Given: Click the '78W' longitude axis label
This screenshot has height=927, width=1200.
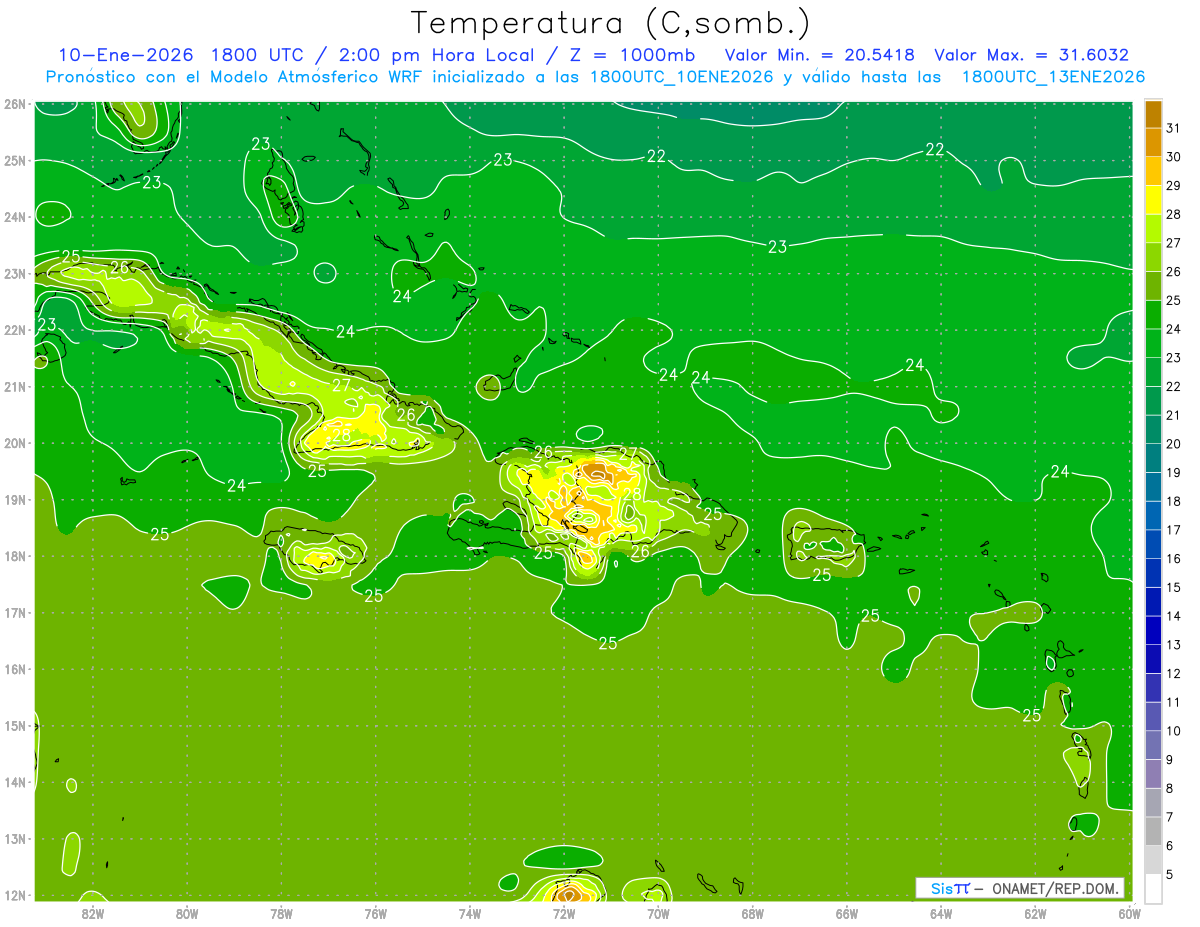Looking at the screenshot, I should (x=281, y=913).
